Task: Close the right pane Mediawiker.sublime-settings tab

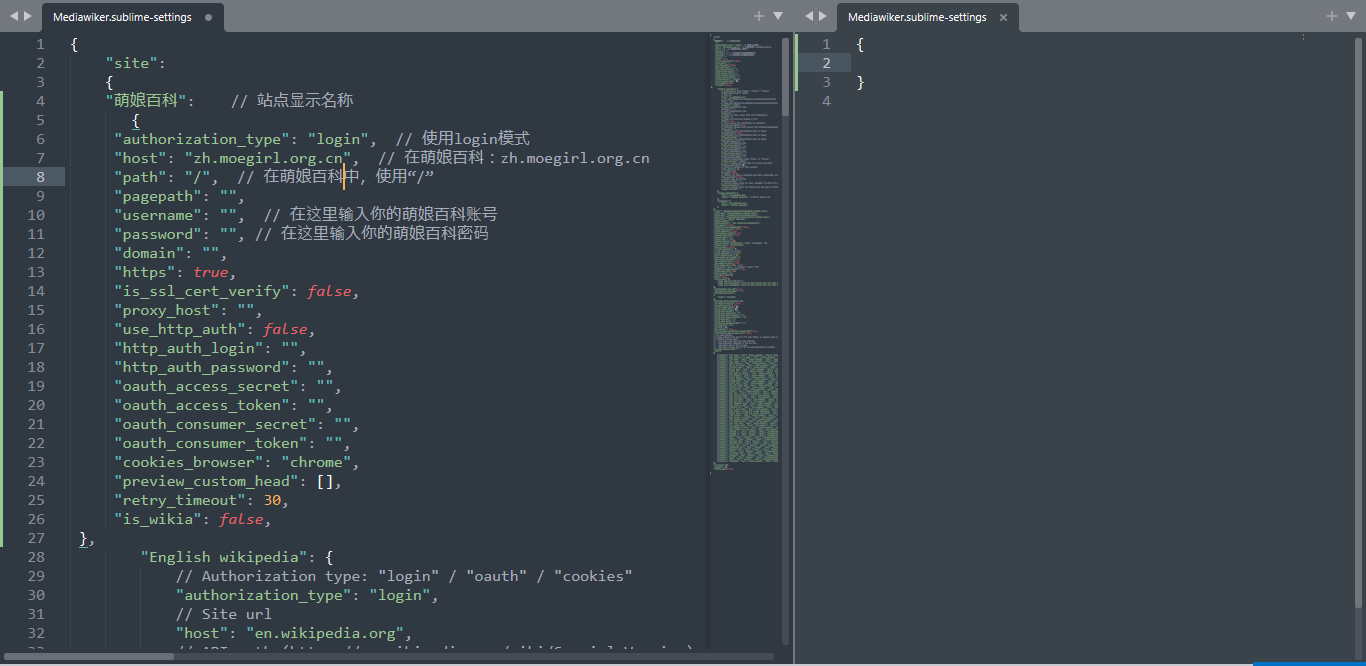Action: tap(1003, 18)
